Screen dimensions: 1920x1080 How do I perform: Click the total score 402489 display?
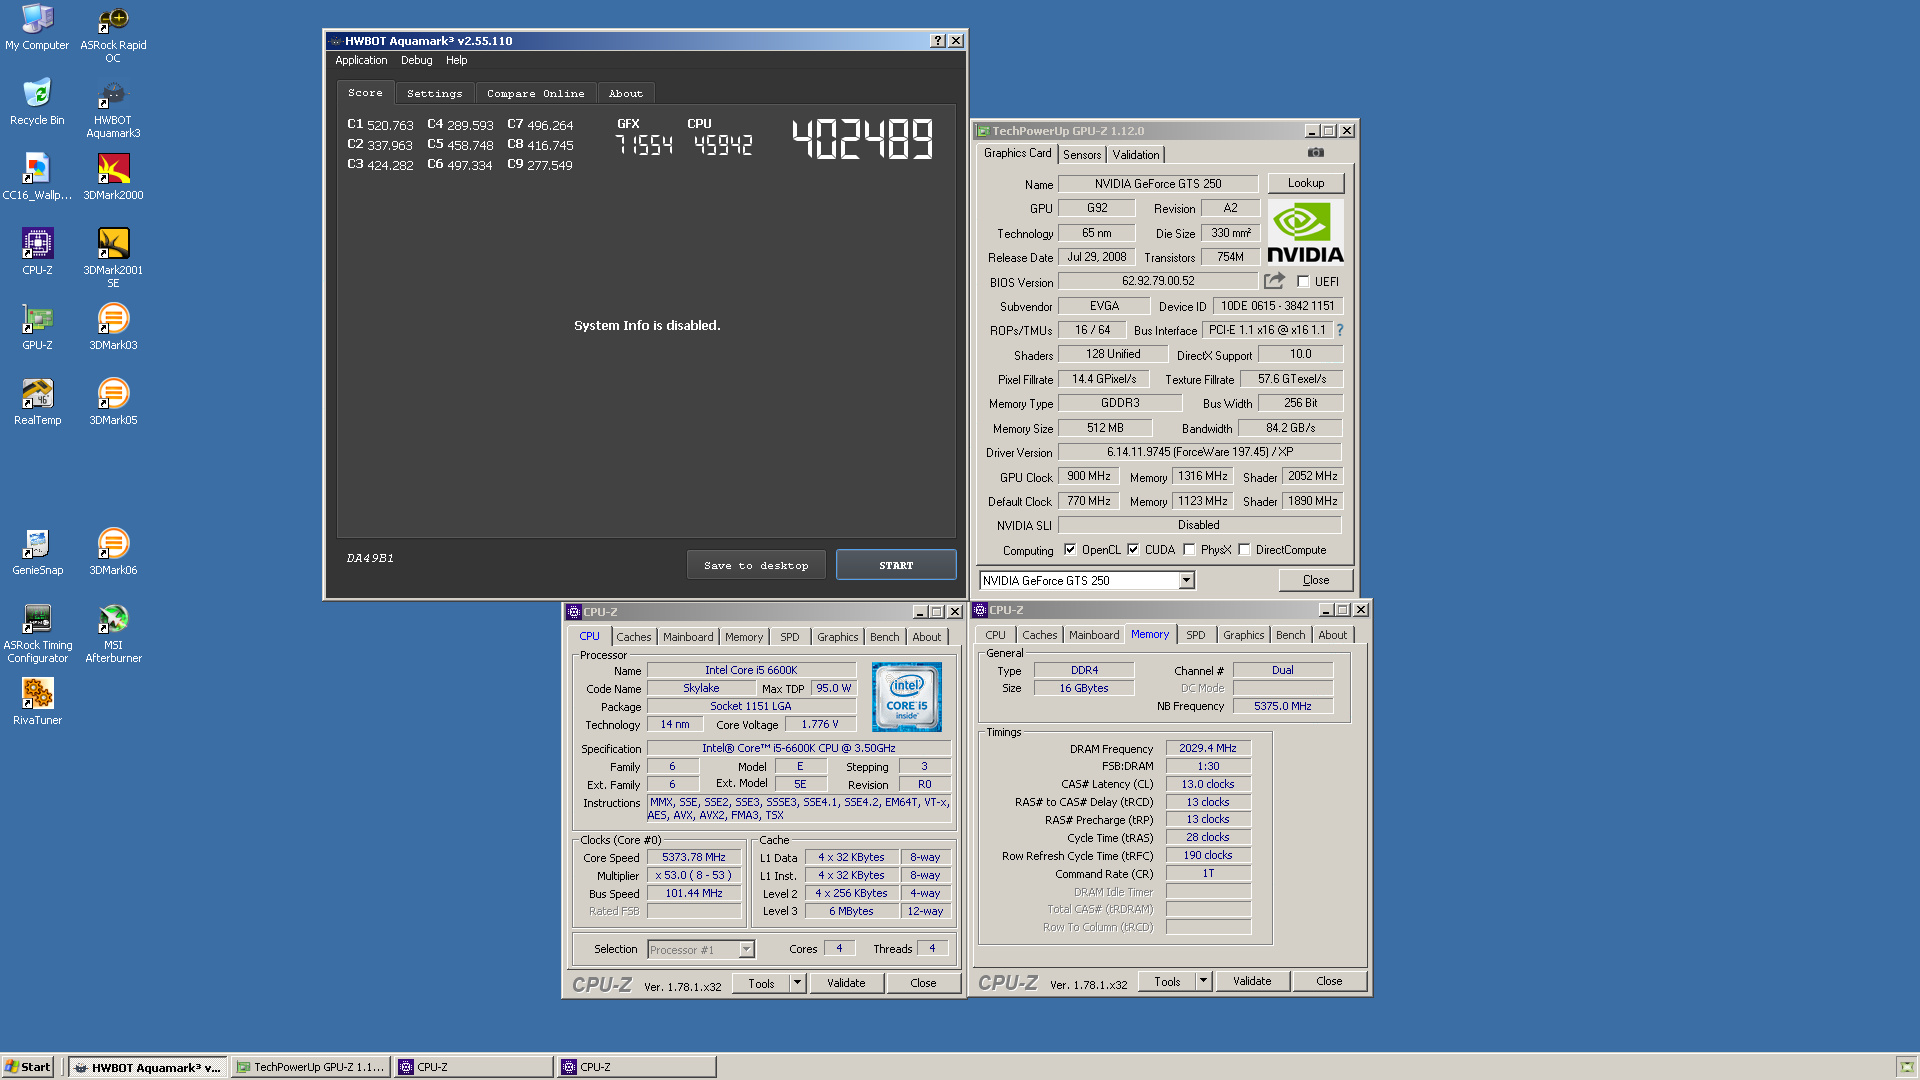[x=862, y=139]
